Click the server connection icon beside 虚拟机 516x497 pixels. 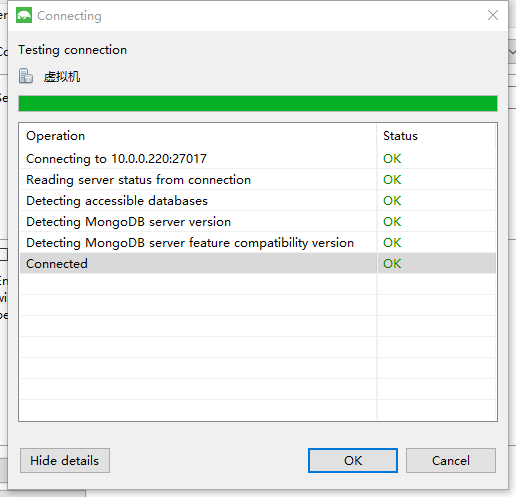point(26,76)
